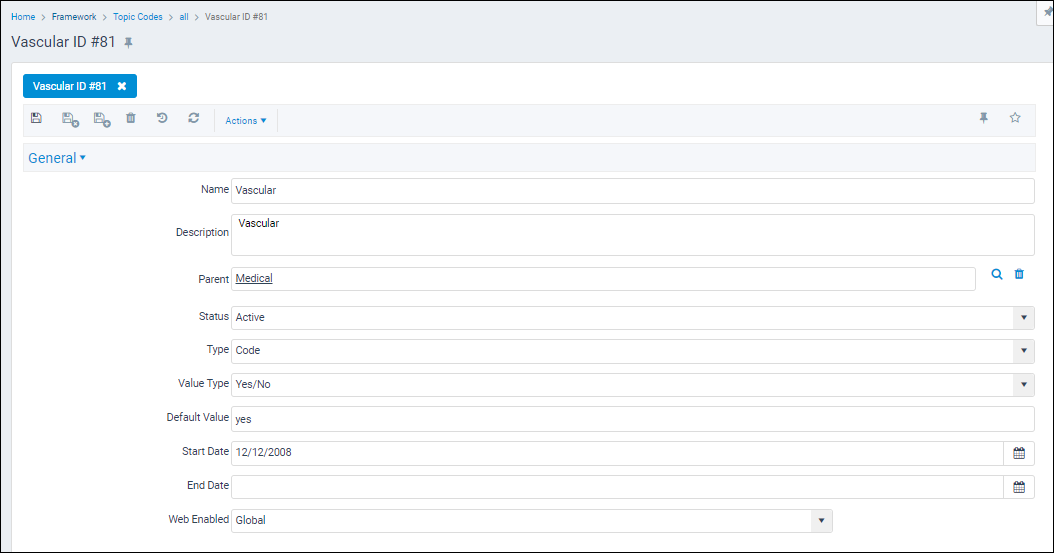This screenshot has width=1054, height=553.
Task: Click the Undo changes icon
Action: point(162,118)
